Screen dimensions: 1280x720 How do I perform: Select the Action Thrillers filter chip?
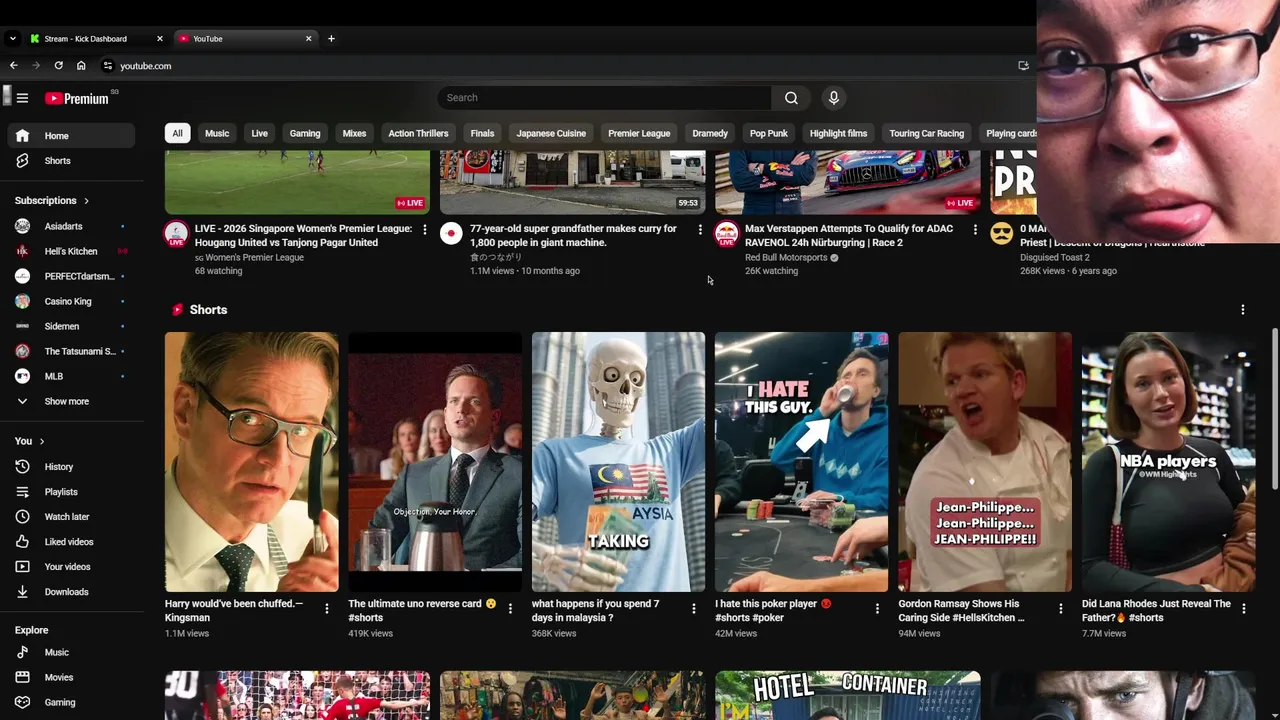418,133
